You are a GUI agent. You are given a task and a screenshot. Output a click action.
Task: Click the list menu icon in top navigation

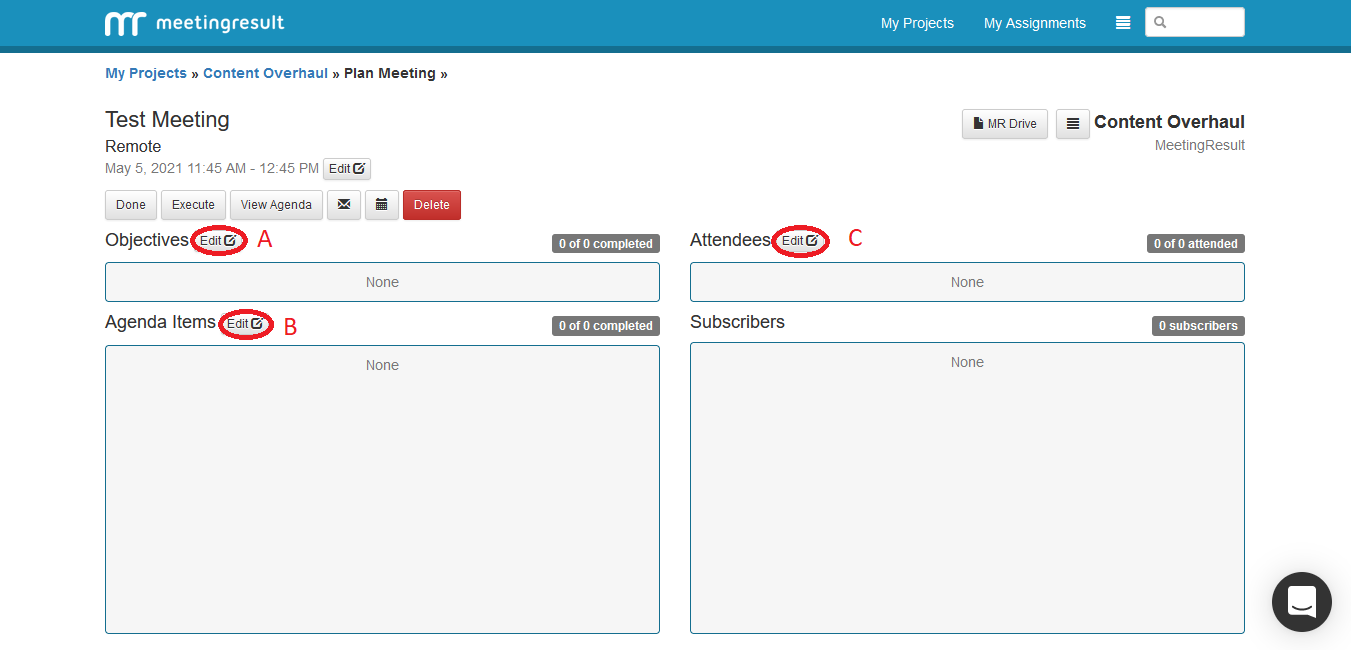tap(1123, 23)
